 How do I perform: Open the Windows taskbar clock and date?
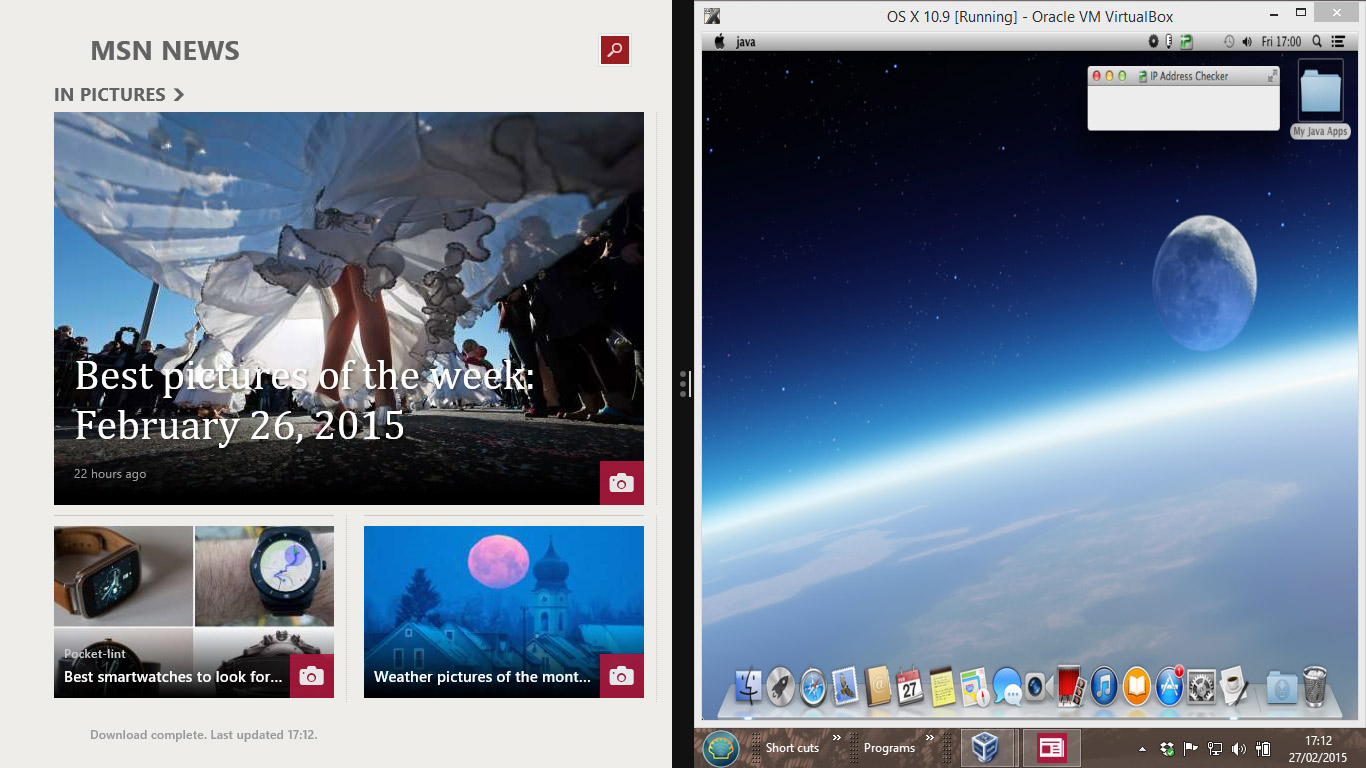pos(1319,748)
